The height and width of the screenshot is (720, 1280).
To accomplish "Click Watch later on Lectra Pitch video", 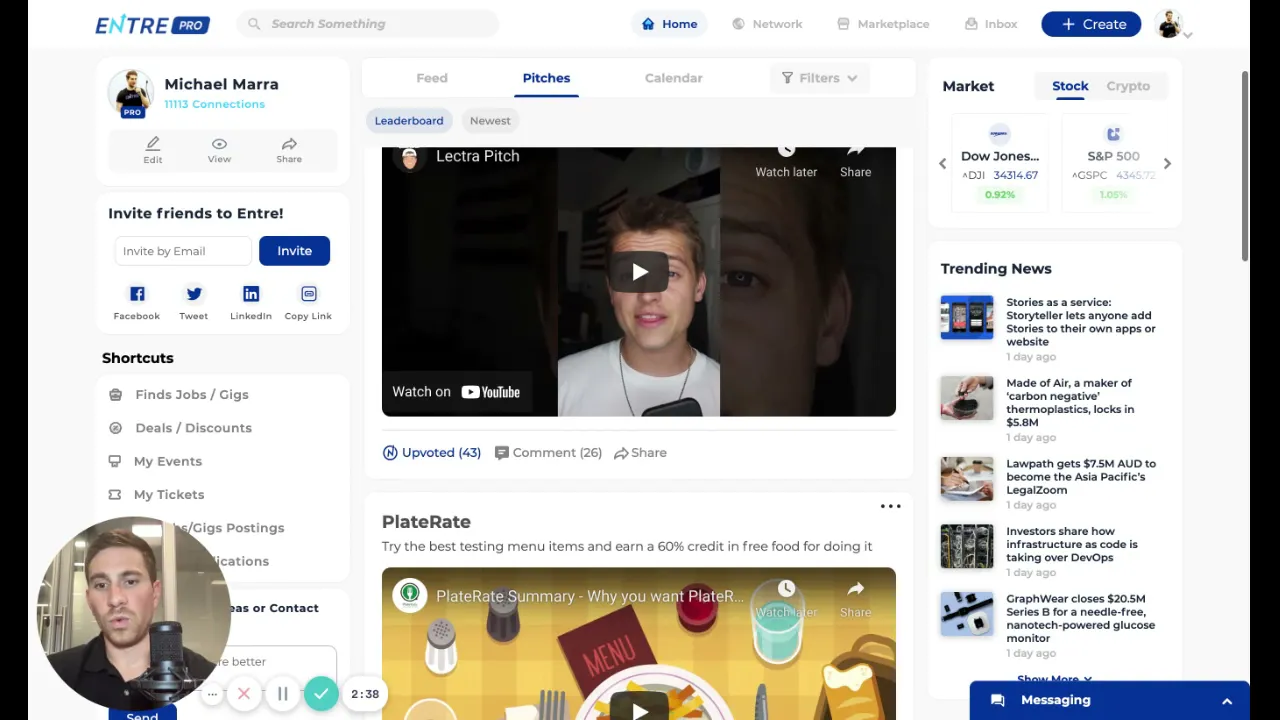I will [x=786, y=162].
